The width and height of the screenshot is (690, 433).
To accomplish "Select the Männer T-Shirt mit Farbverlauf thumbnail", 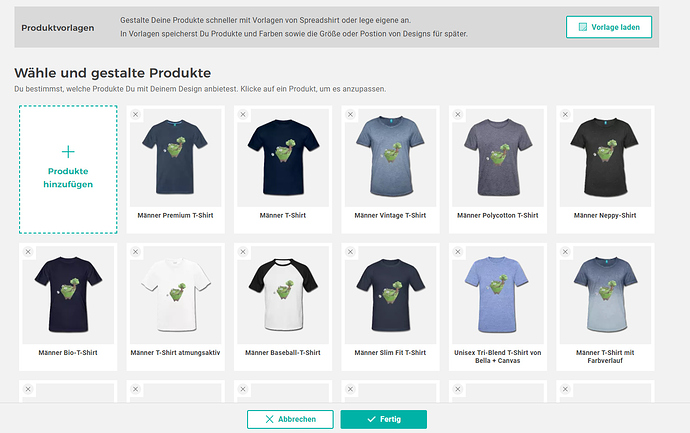I will coord(606,293).
